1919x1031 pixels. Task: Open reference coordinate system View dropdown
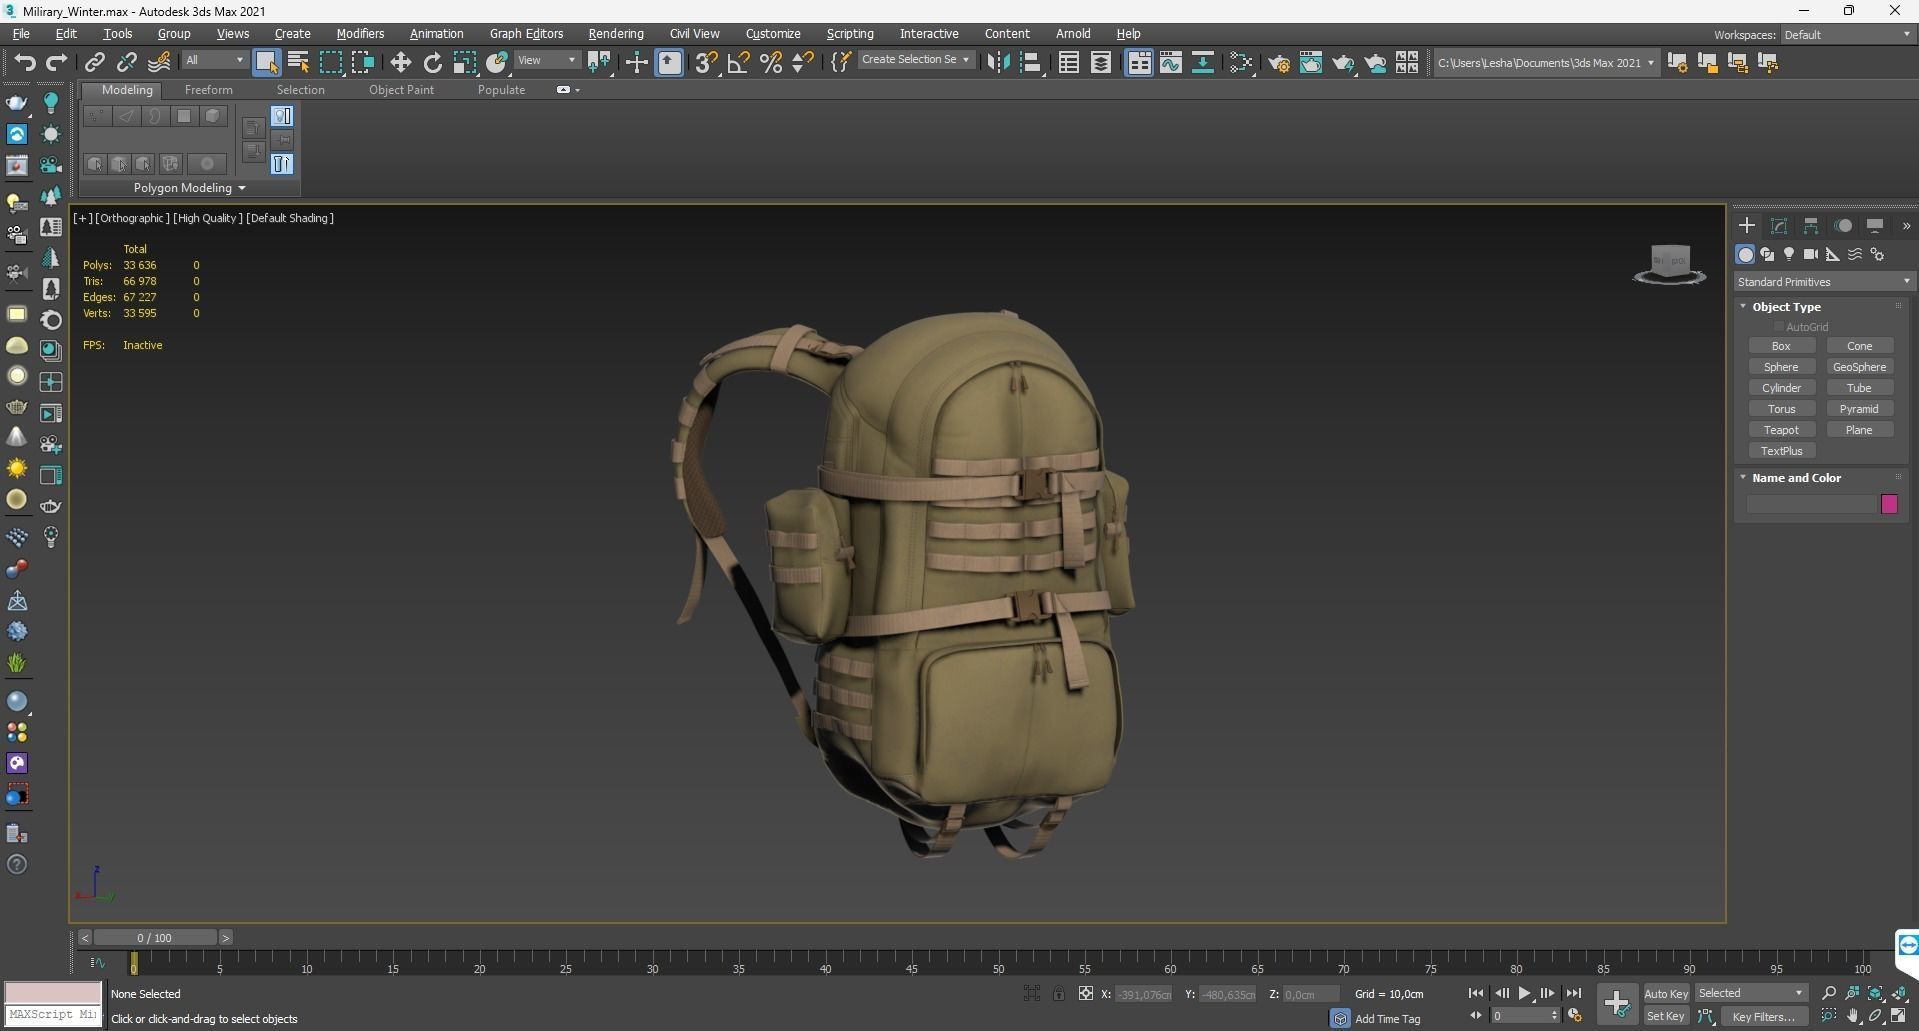coord(546,61)
